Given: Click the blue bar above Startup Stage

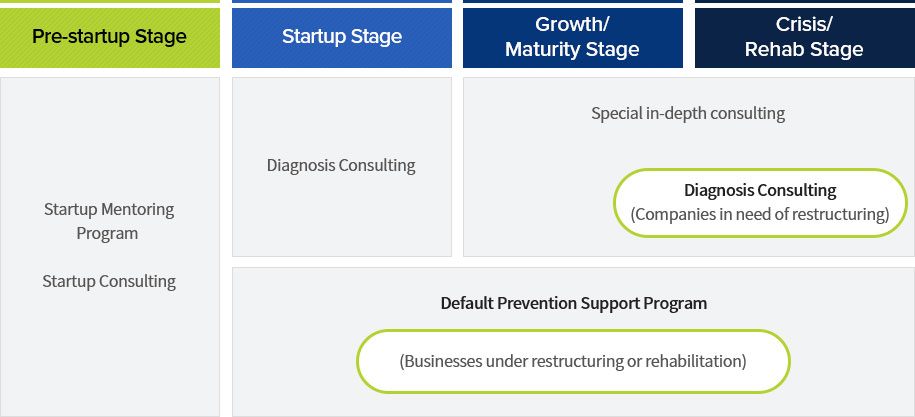Looking at the screenshot, I should 342,1.
